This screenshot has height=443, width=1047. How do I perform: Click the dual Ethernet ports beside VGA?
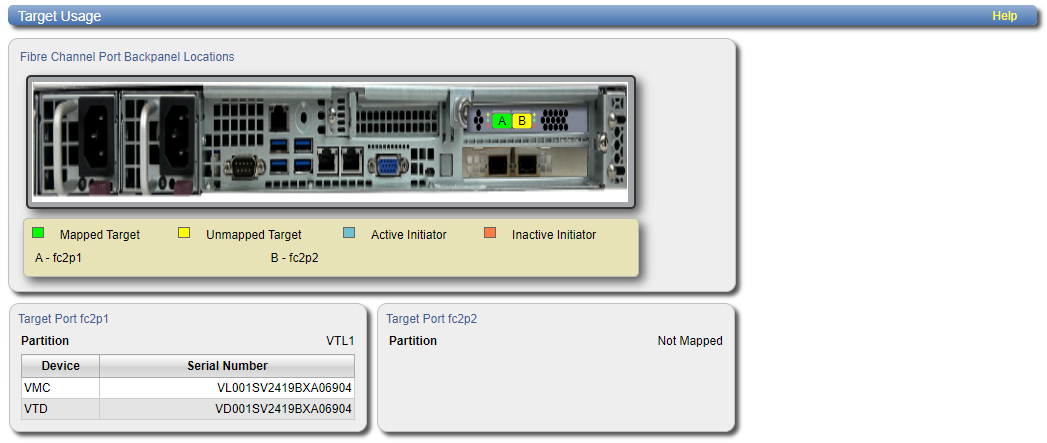point(340,157)
